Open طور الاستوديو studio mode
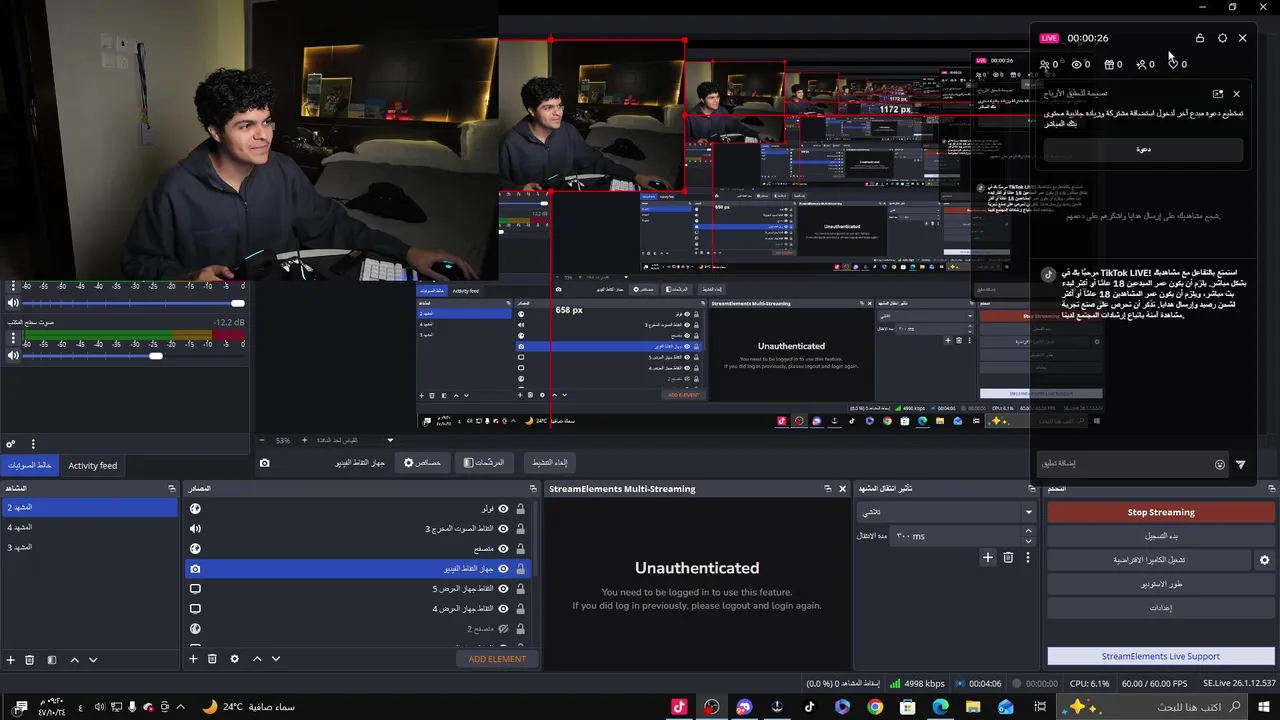The height and width of the screenshot is (720, 1280). [1161, 584]
